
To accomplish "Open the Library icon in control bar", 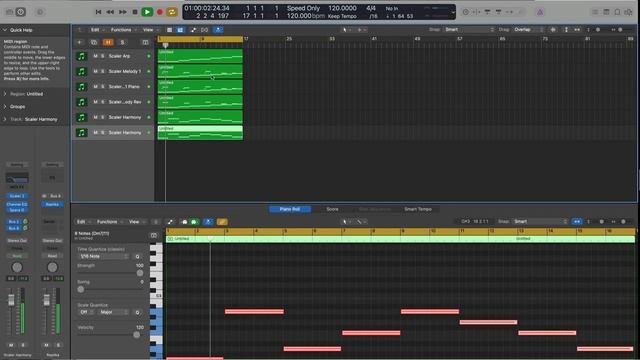I will tap(9, 12).
